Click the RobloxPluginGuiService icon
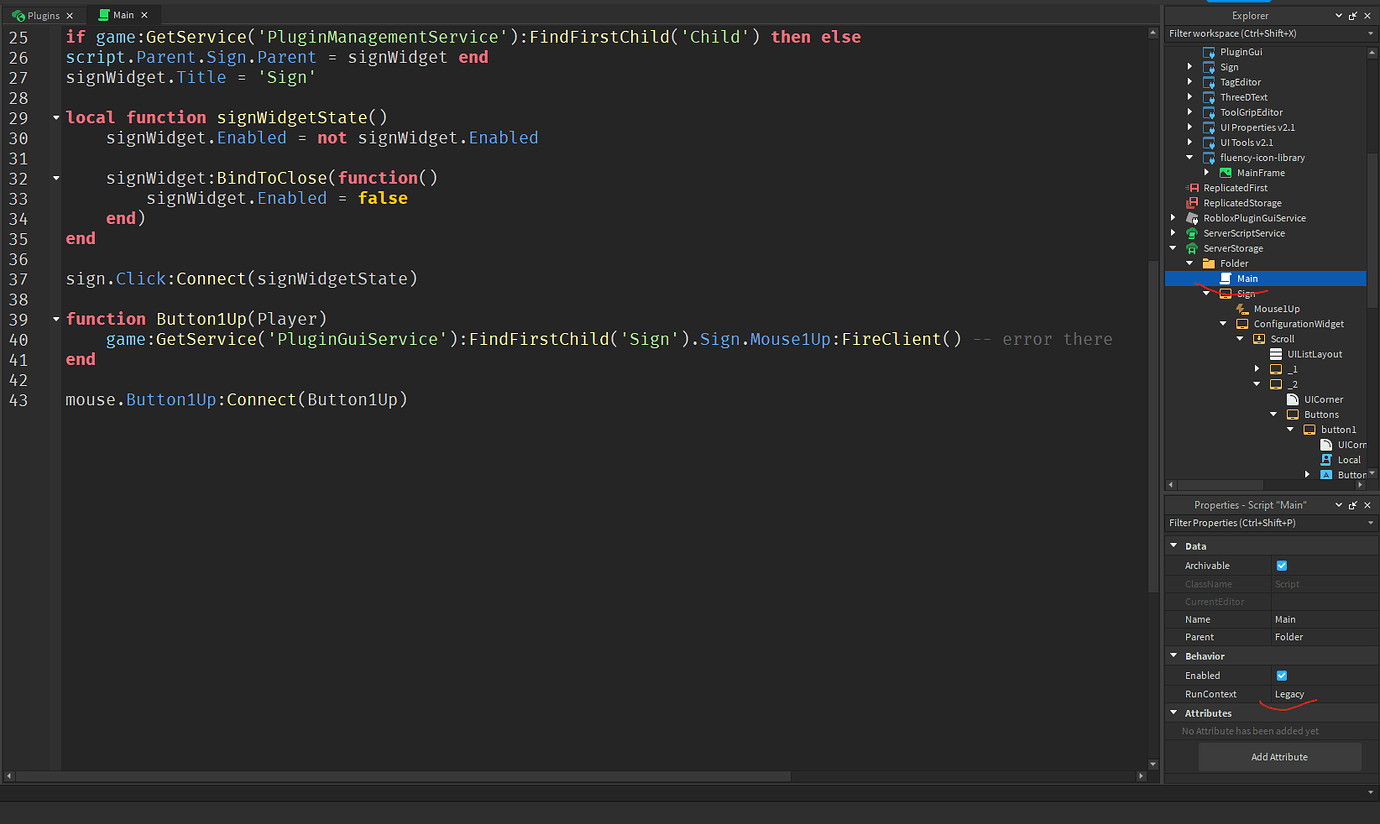 coord(1192,218)
